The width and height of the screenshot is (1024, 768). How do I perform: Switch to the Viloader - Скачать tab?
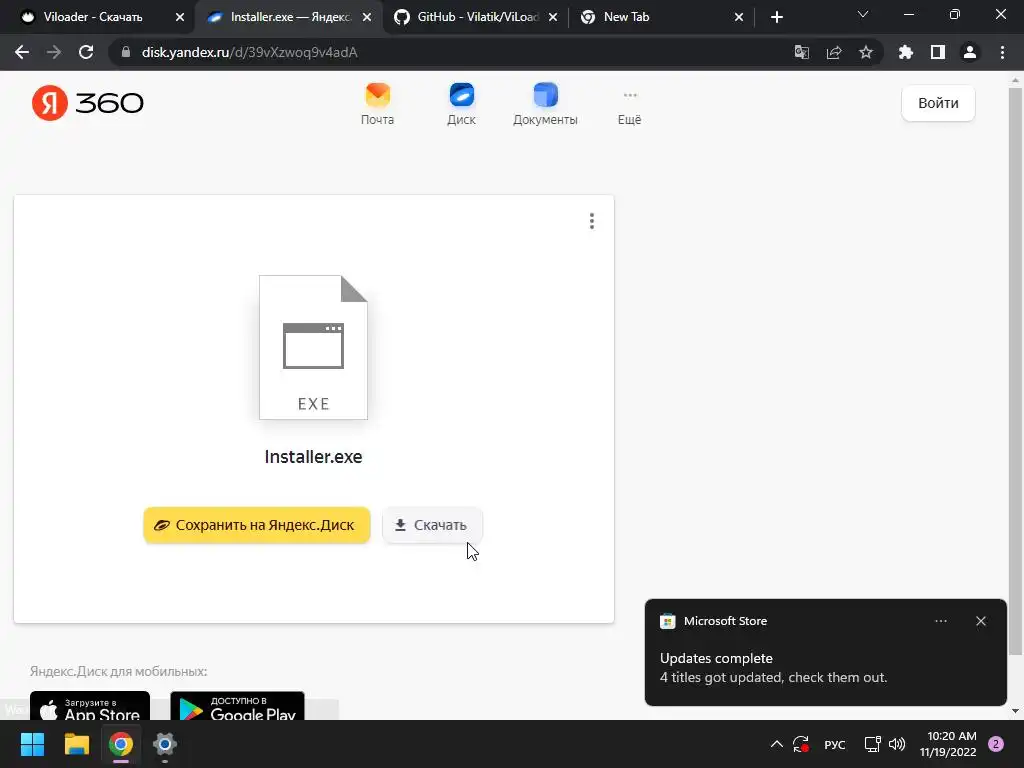pos(93,17)
